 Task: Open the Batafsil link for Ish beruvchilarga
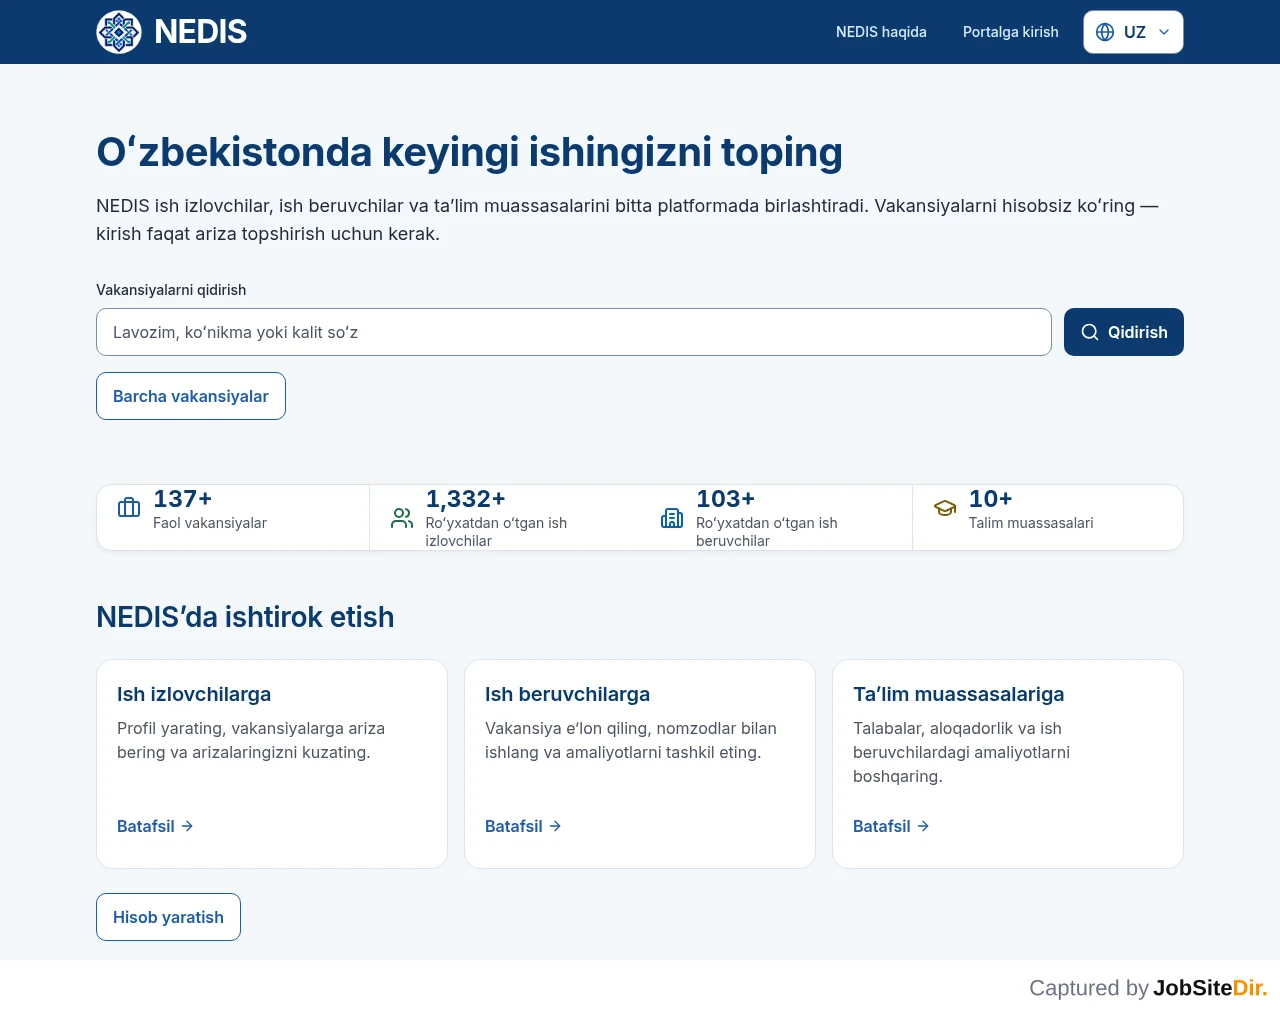[x=523, y=826]
